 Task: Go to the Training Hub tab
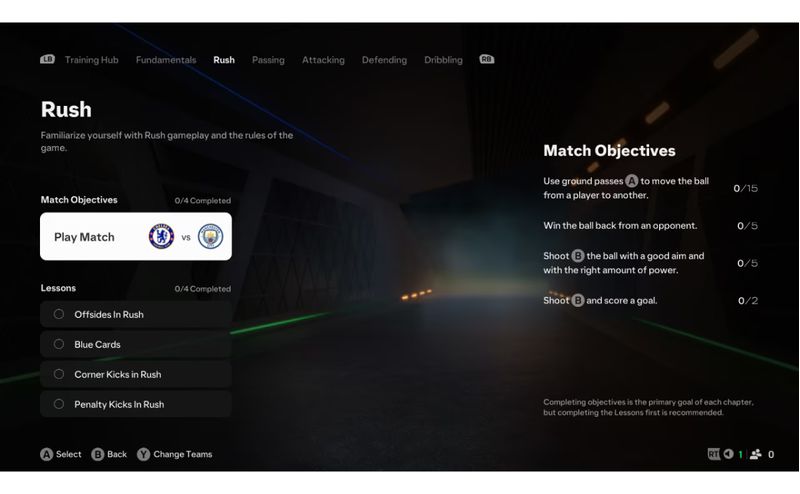tap(91, 60)
